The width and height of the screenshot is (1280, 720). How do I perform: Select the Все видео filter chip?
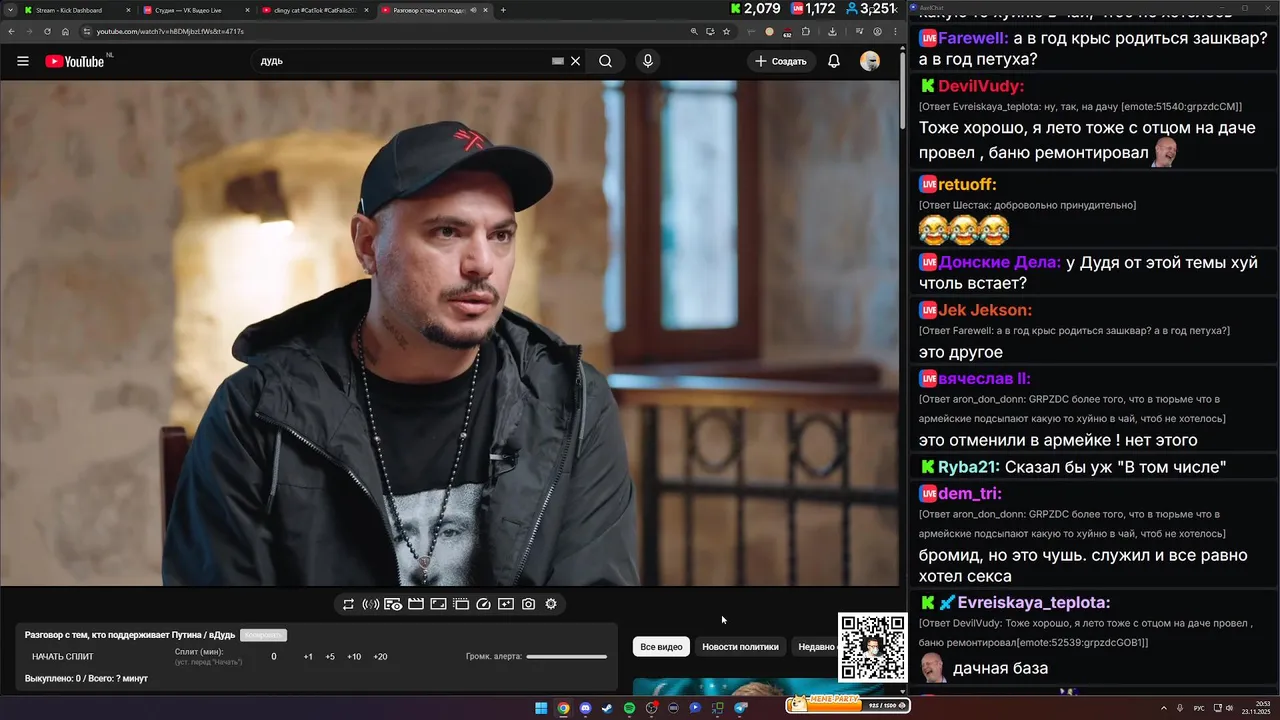661,647
